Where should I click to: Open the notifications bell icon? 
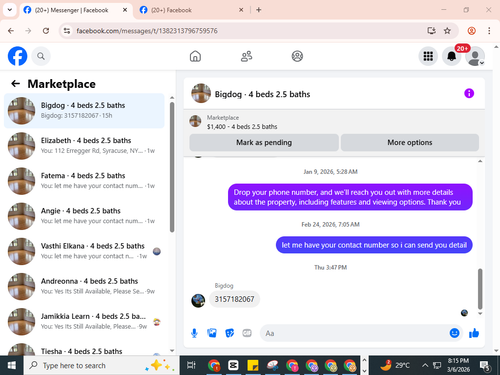(x=452, y=56)
